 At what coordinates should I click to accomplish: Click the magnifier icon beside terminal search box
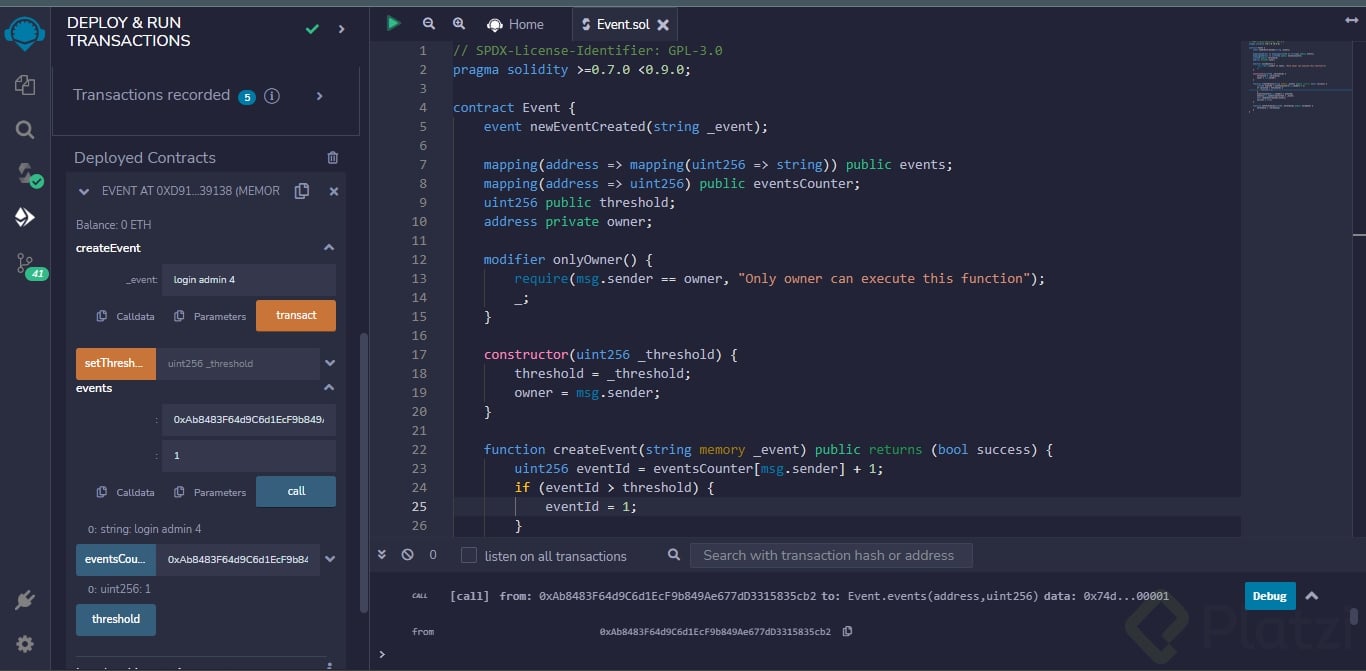pos(675,555)
